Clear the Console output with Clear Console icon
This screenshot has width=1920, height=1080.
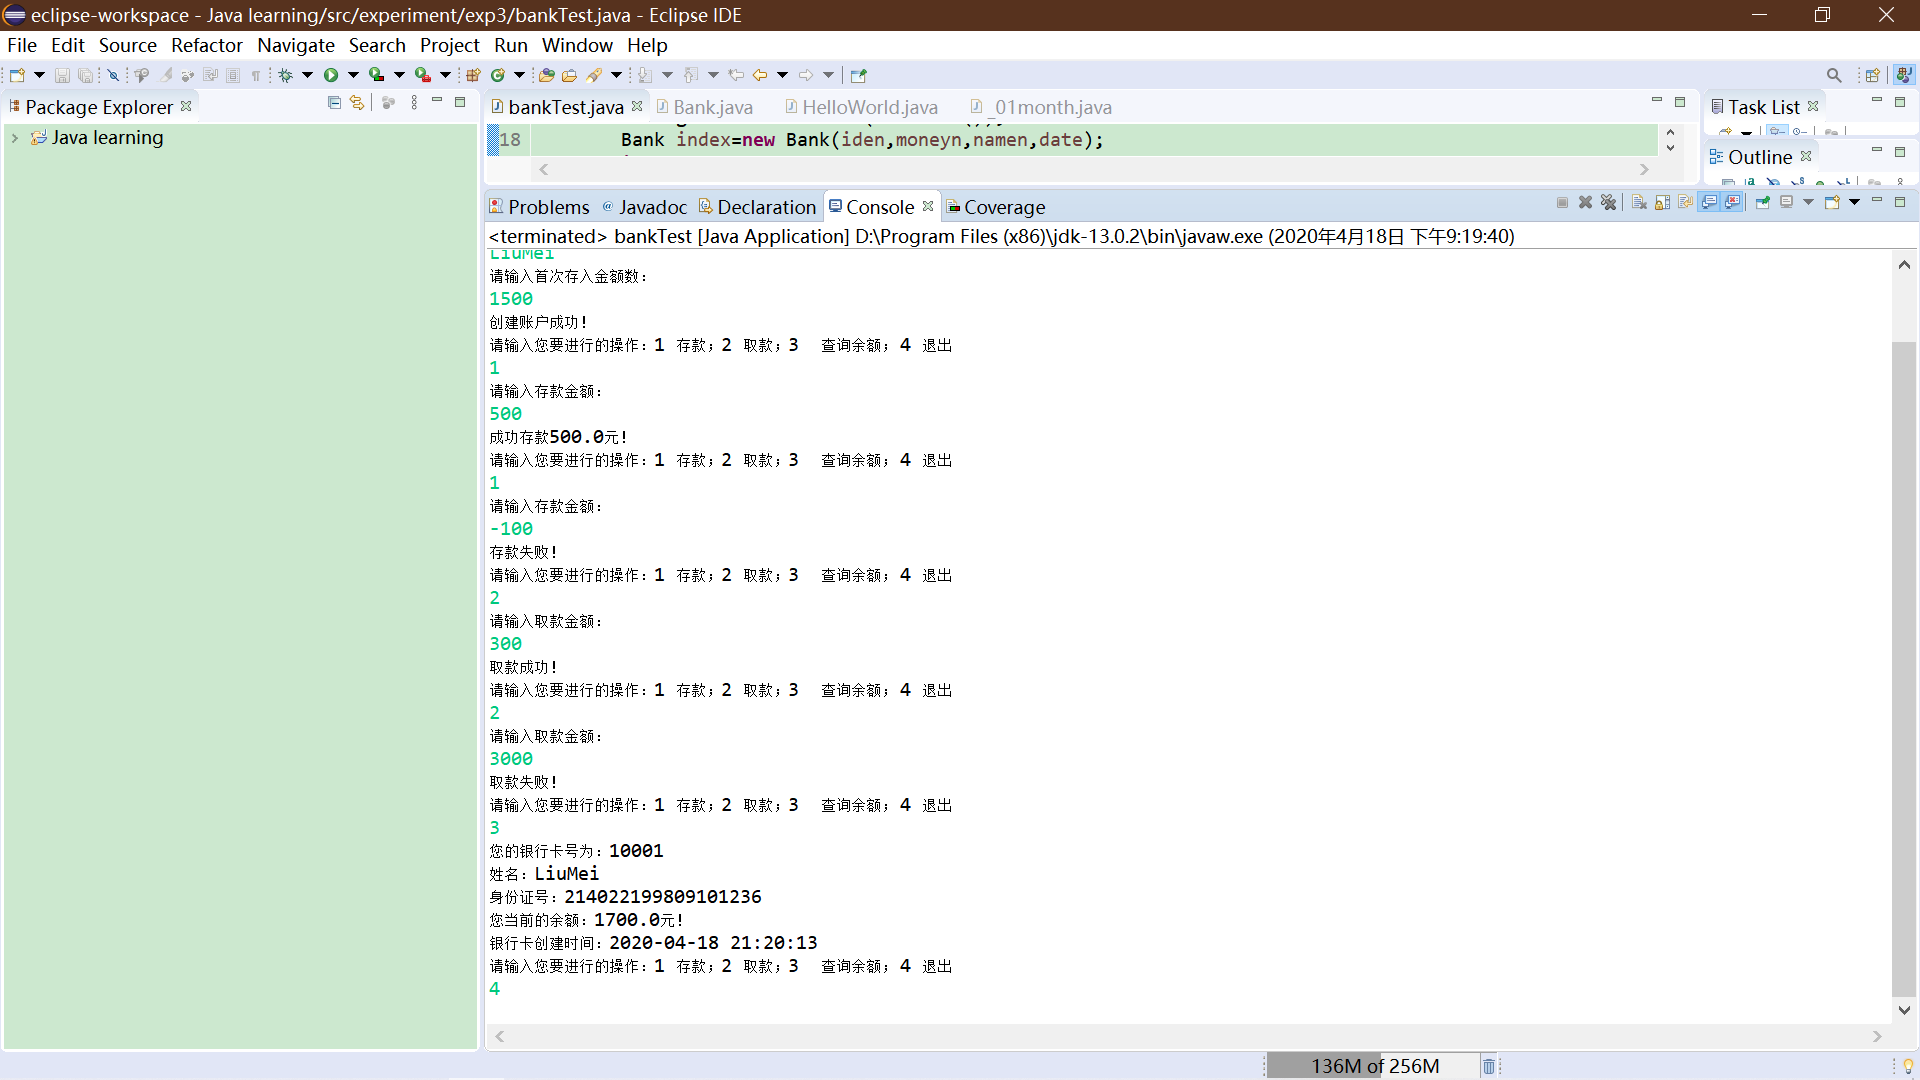(1637, 202)
